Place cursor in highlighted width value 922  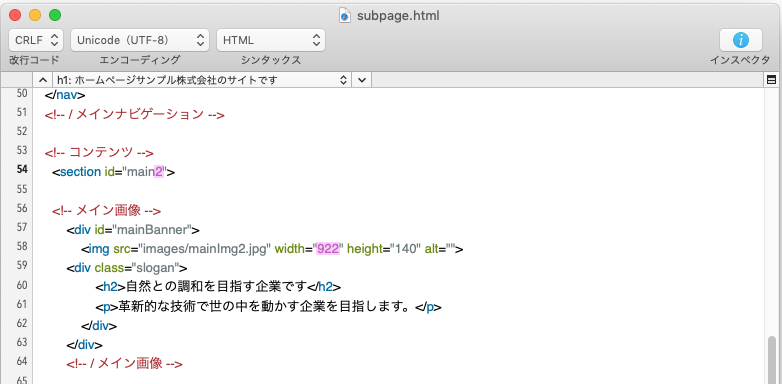click(328, 248)
